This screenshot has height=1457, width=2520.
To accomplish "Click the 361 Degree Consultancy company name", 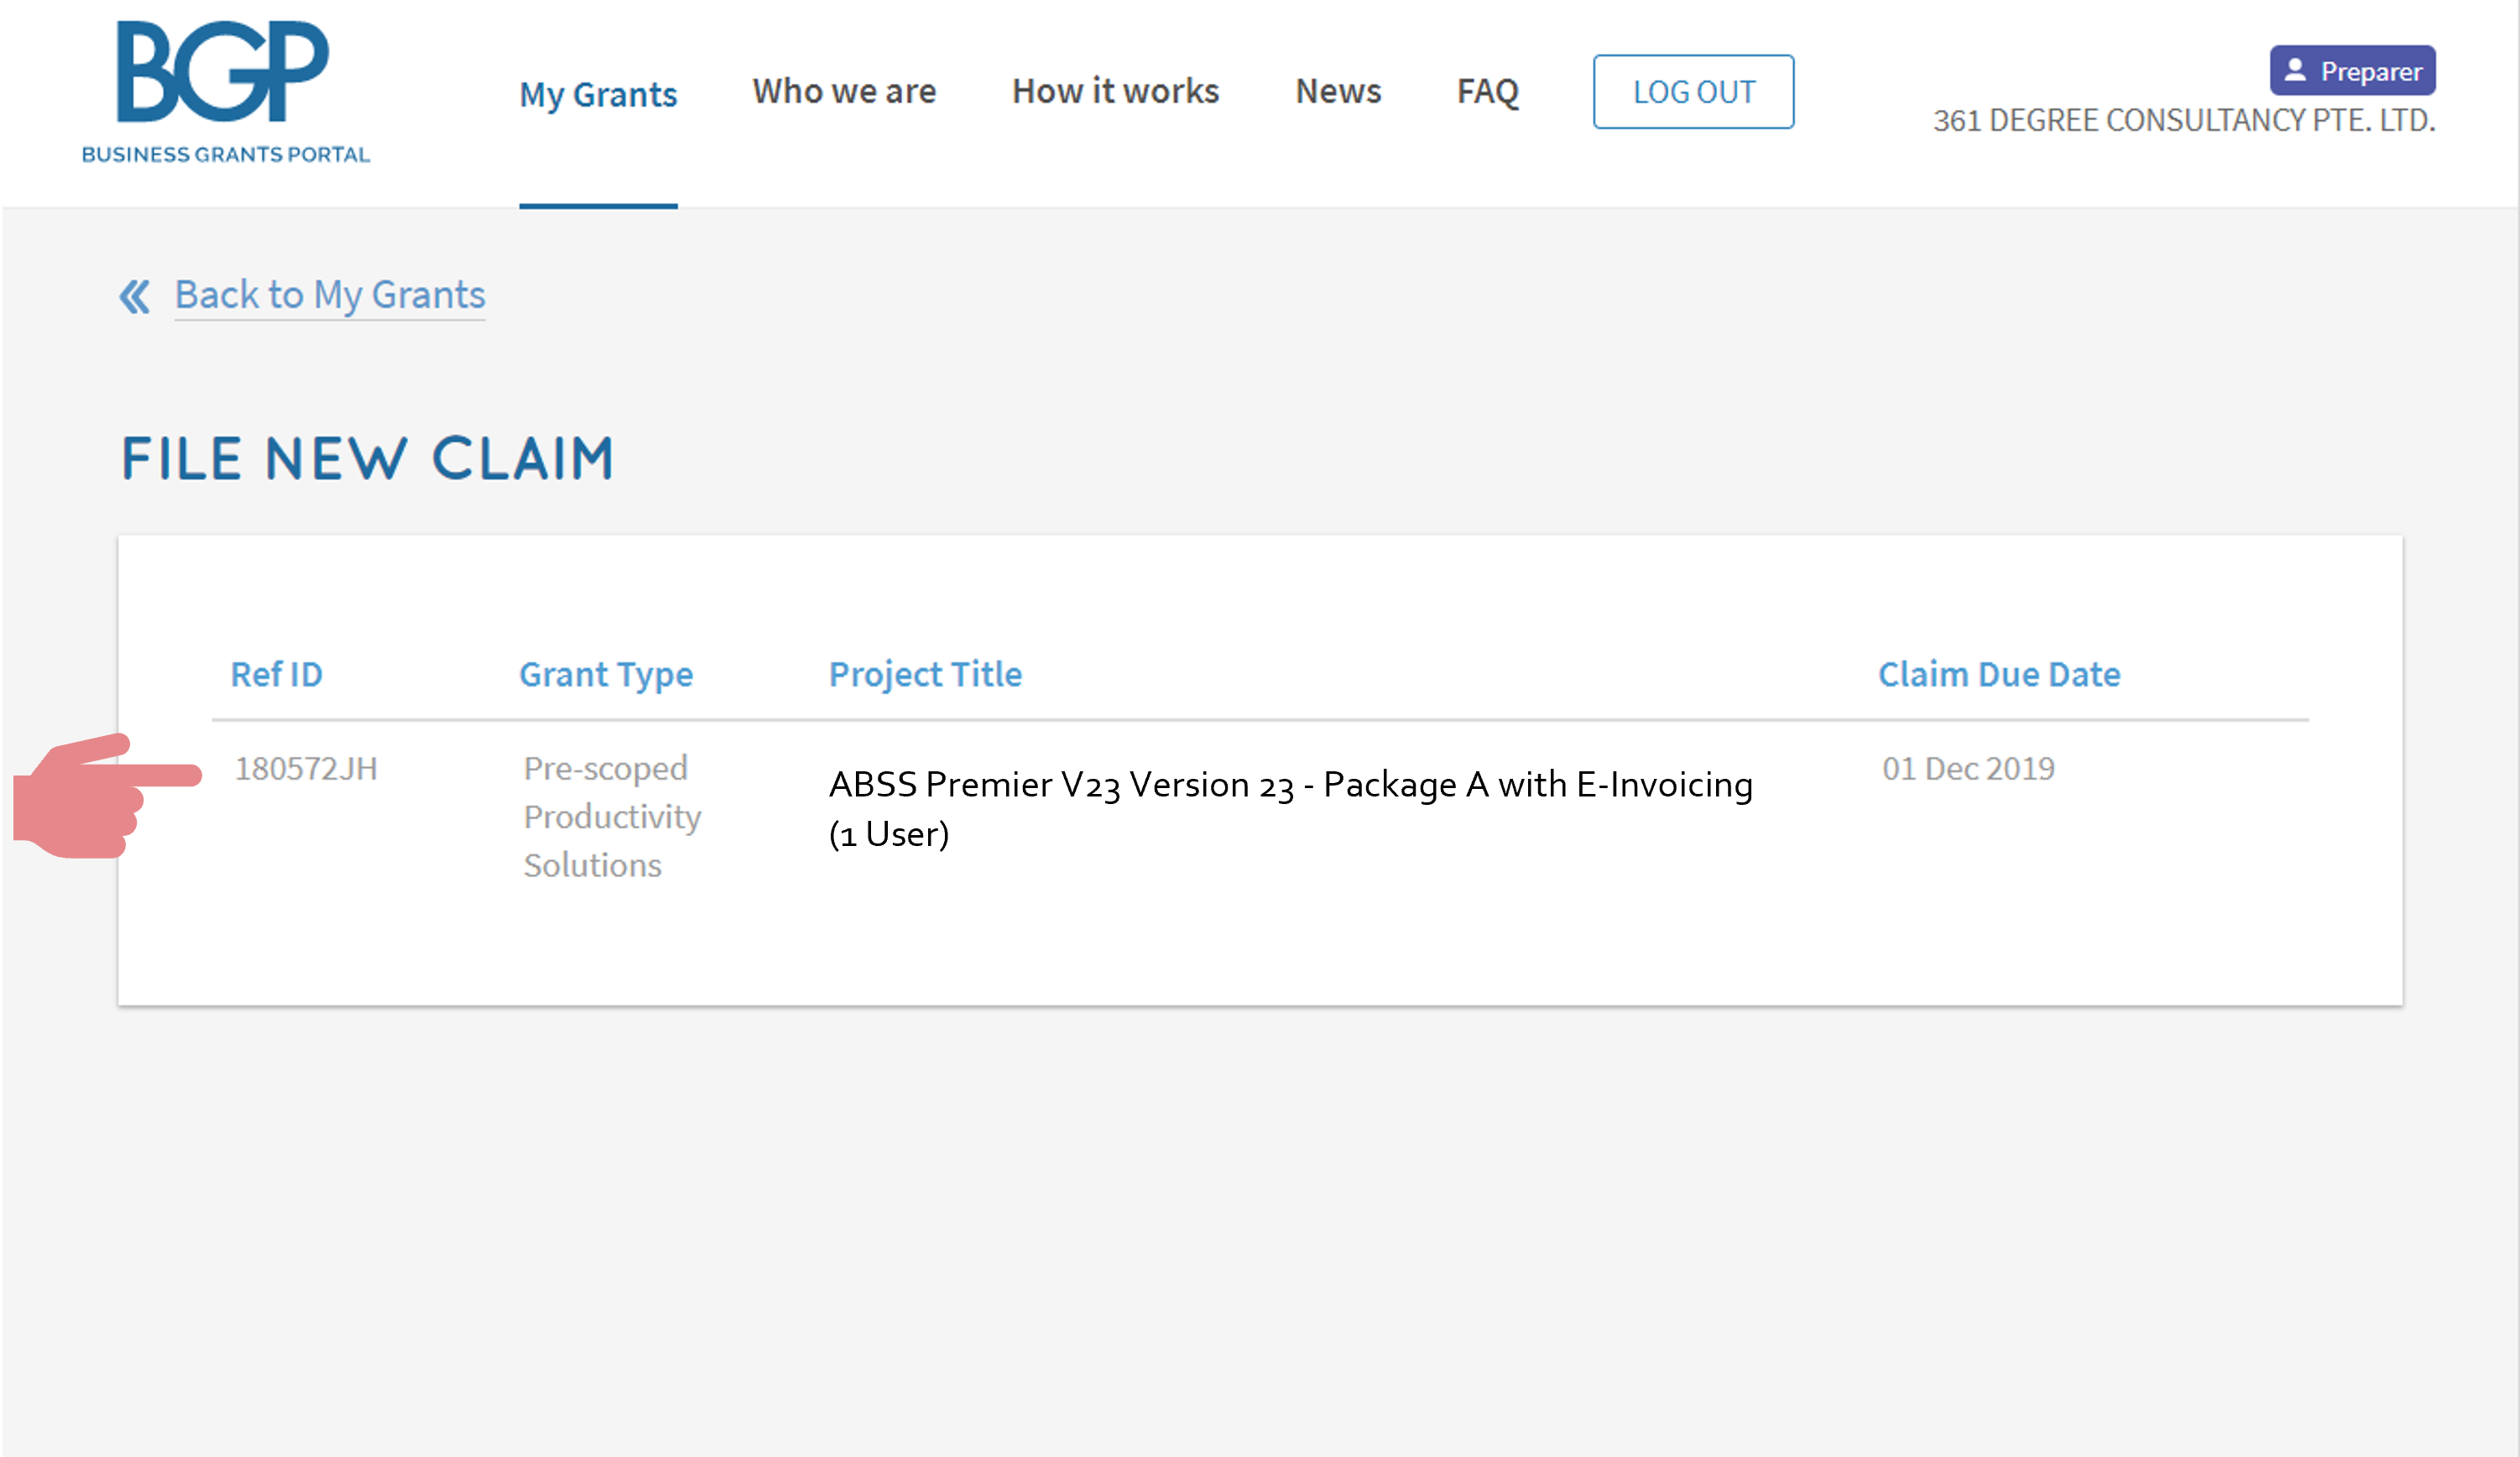I will [2183, 121].
